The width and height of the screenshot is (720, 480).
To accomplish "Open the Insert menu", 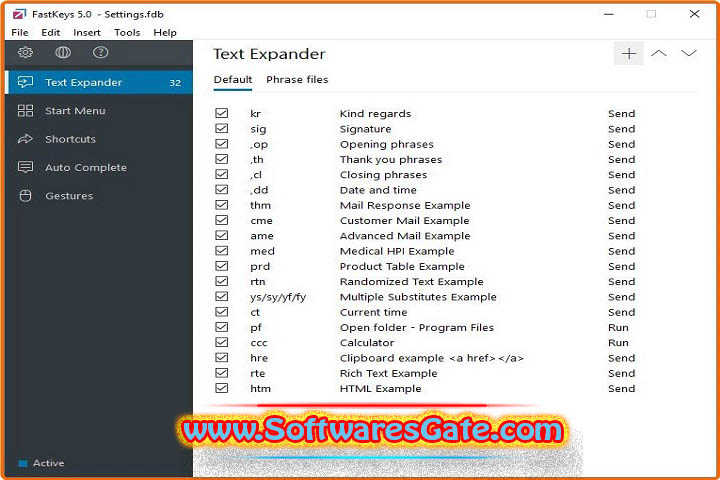I will (x=87, y=33).
